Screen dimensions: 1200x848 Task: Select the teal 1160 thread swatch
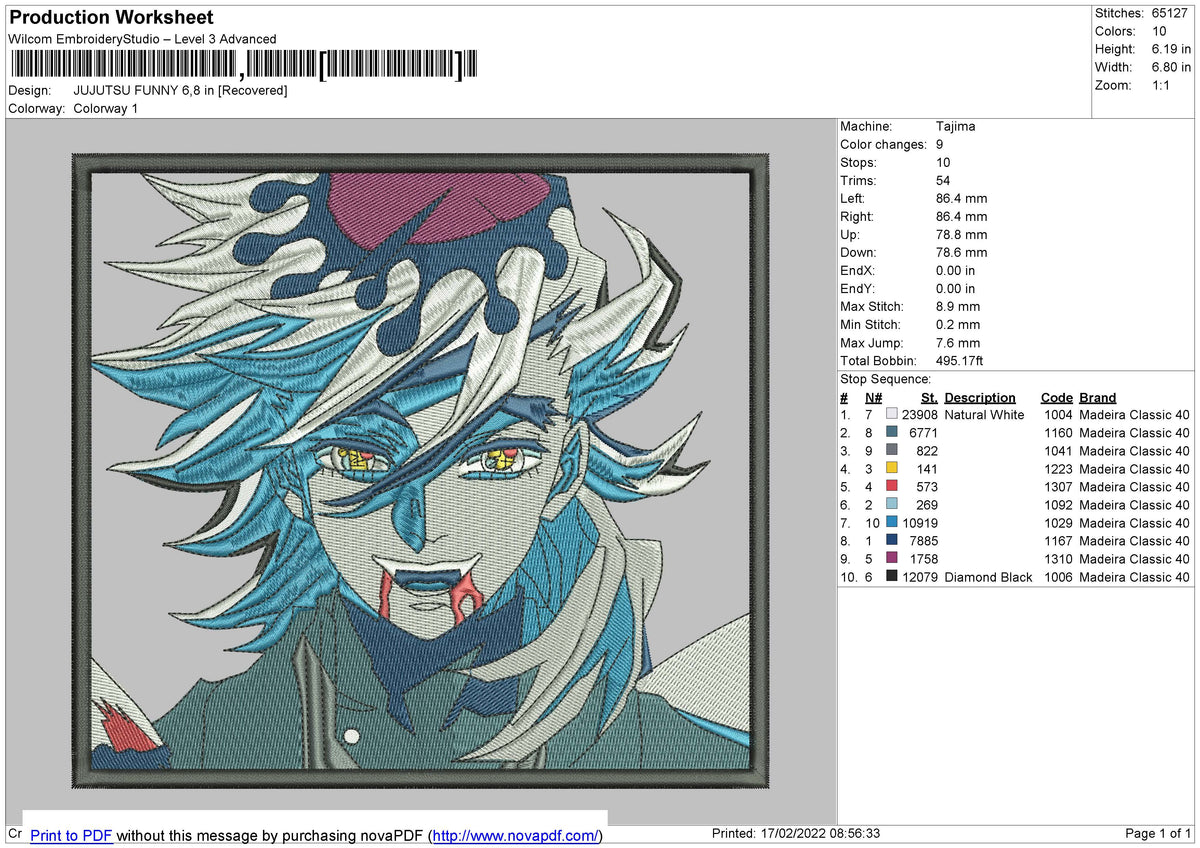[892, 433]
